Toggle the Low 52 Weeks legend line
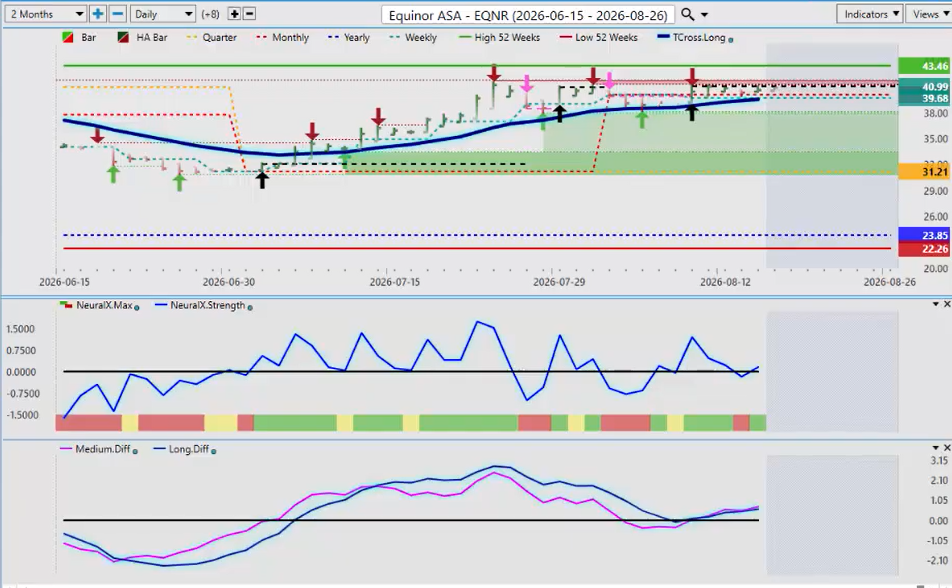Viewport: 952px width, 588px height. 599,38
